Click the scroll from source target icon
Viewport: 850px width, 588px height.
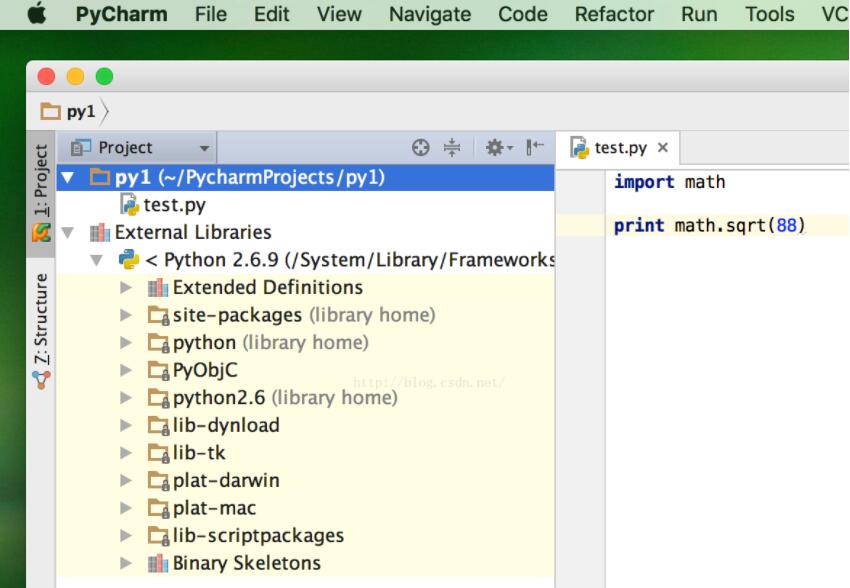tap(421, 148)
